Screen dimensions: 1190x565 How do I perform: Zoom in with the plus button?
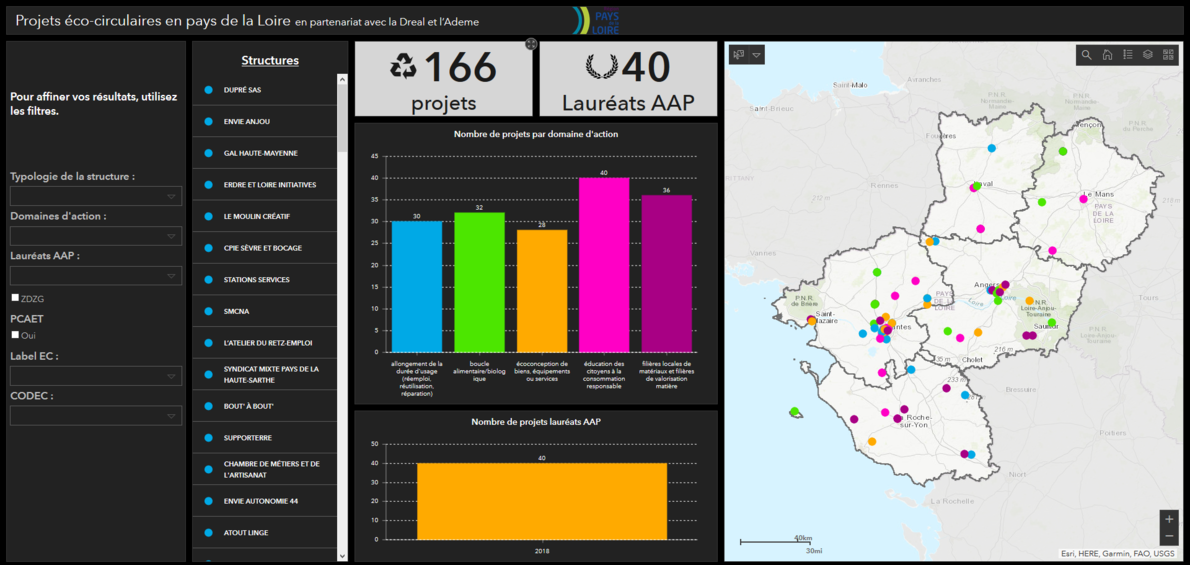(x=1169, y=519)
